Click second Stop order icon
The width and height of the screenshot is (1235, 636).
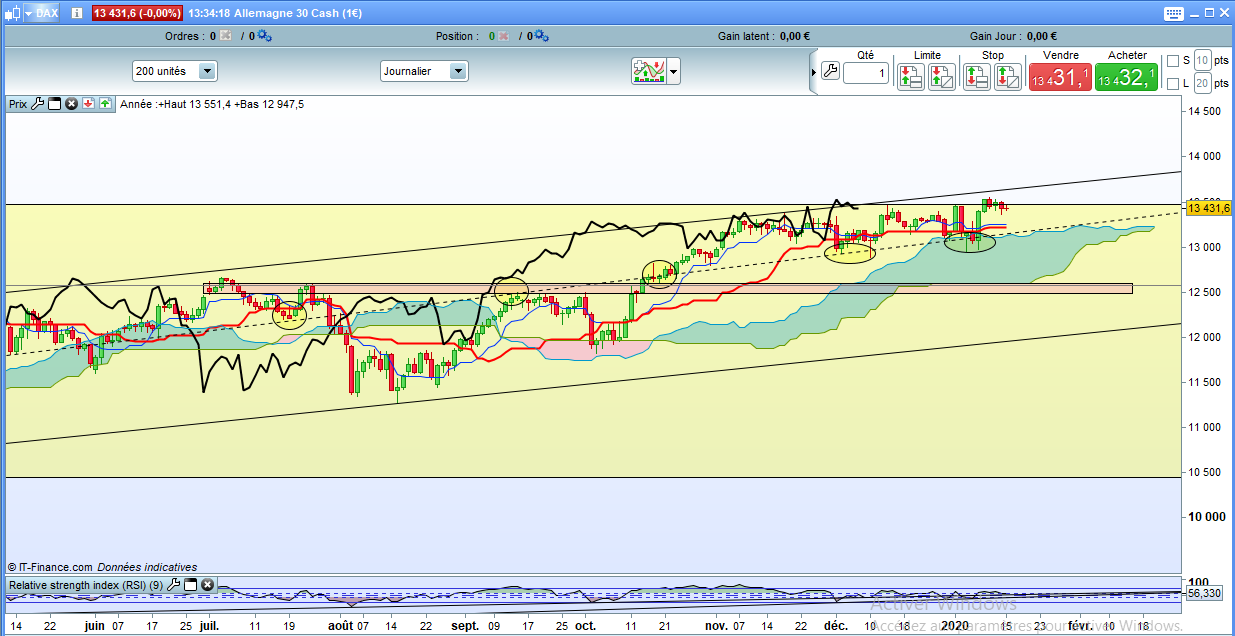click(1007, 76)
